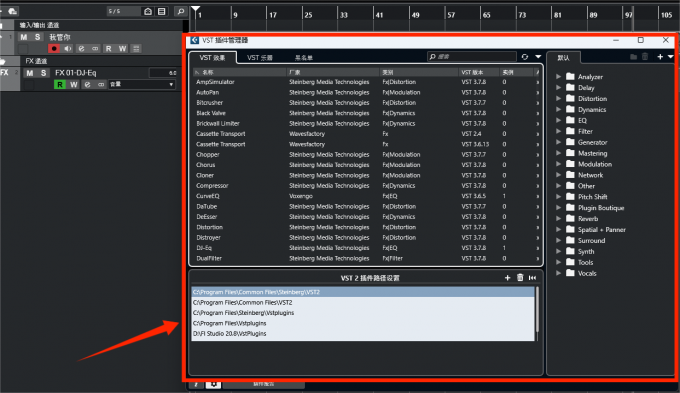Open display options arrow beside the refresh icon
680x393 pixels.
[x=538, y=57]
